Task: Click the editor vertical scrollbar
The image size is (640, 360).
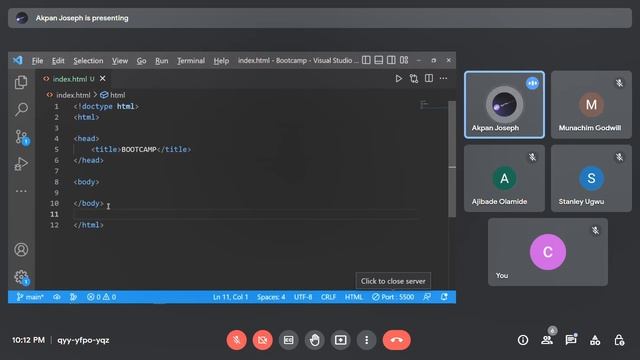Action: [452, 159]
